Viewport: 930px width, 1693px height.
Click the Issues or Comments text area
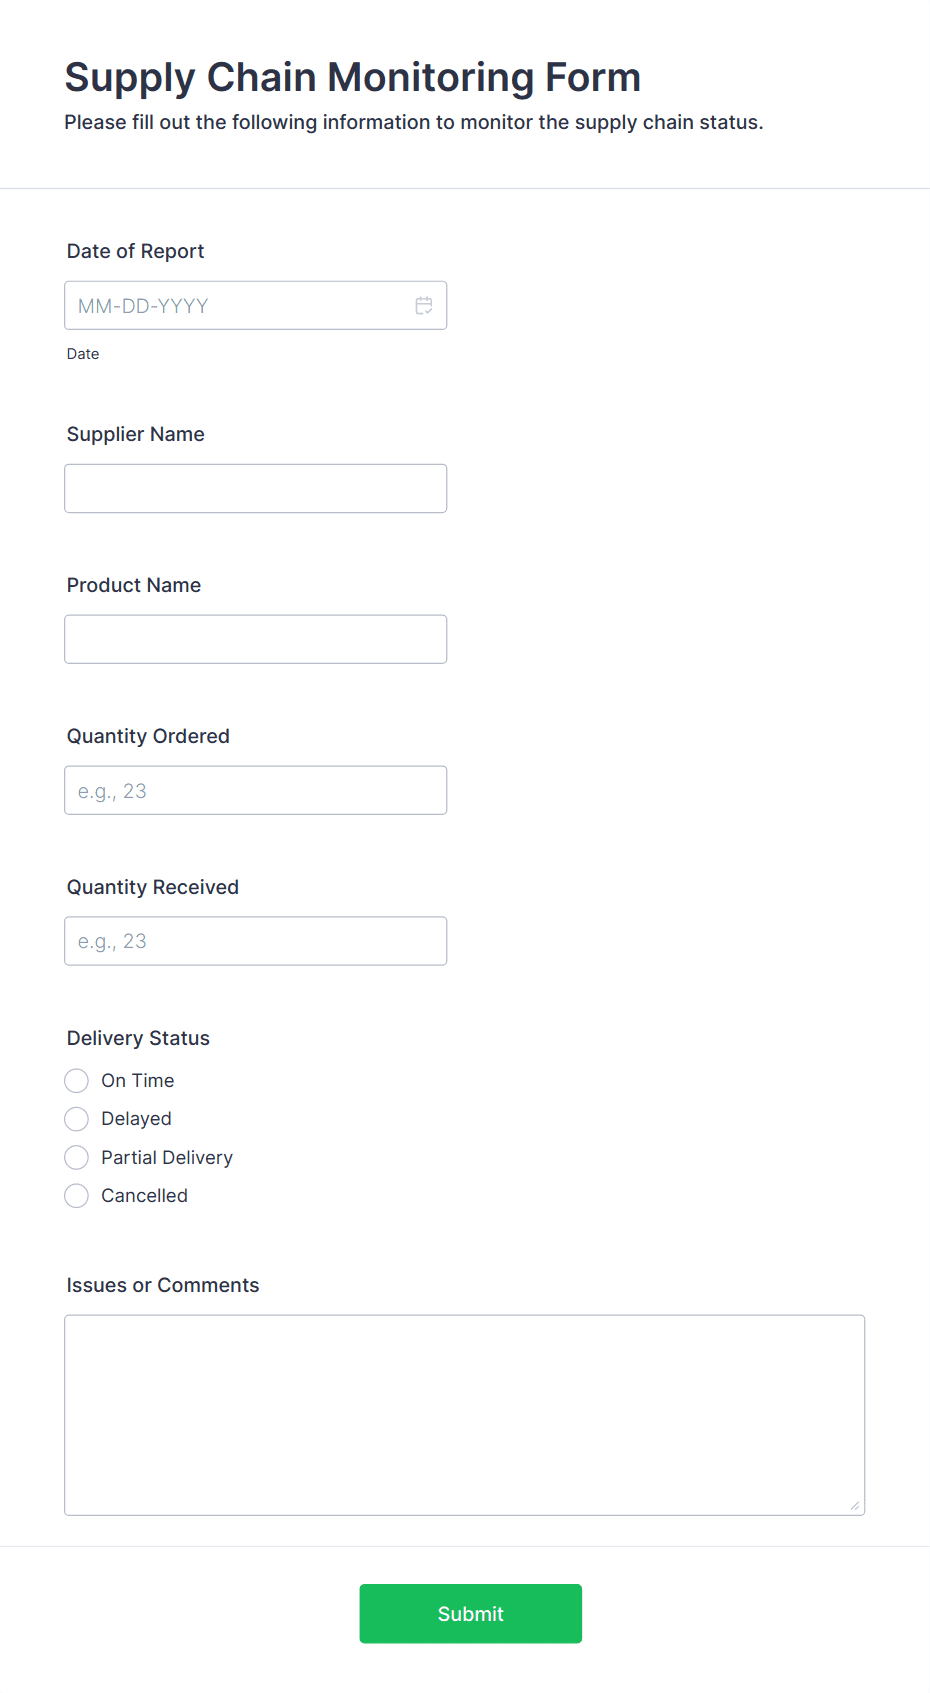(465, 1416)
